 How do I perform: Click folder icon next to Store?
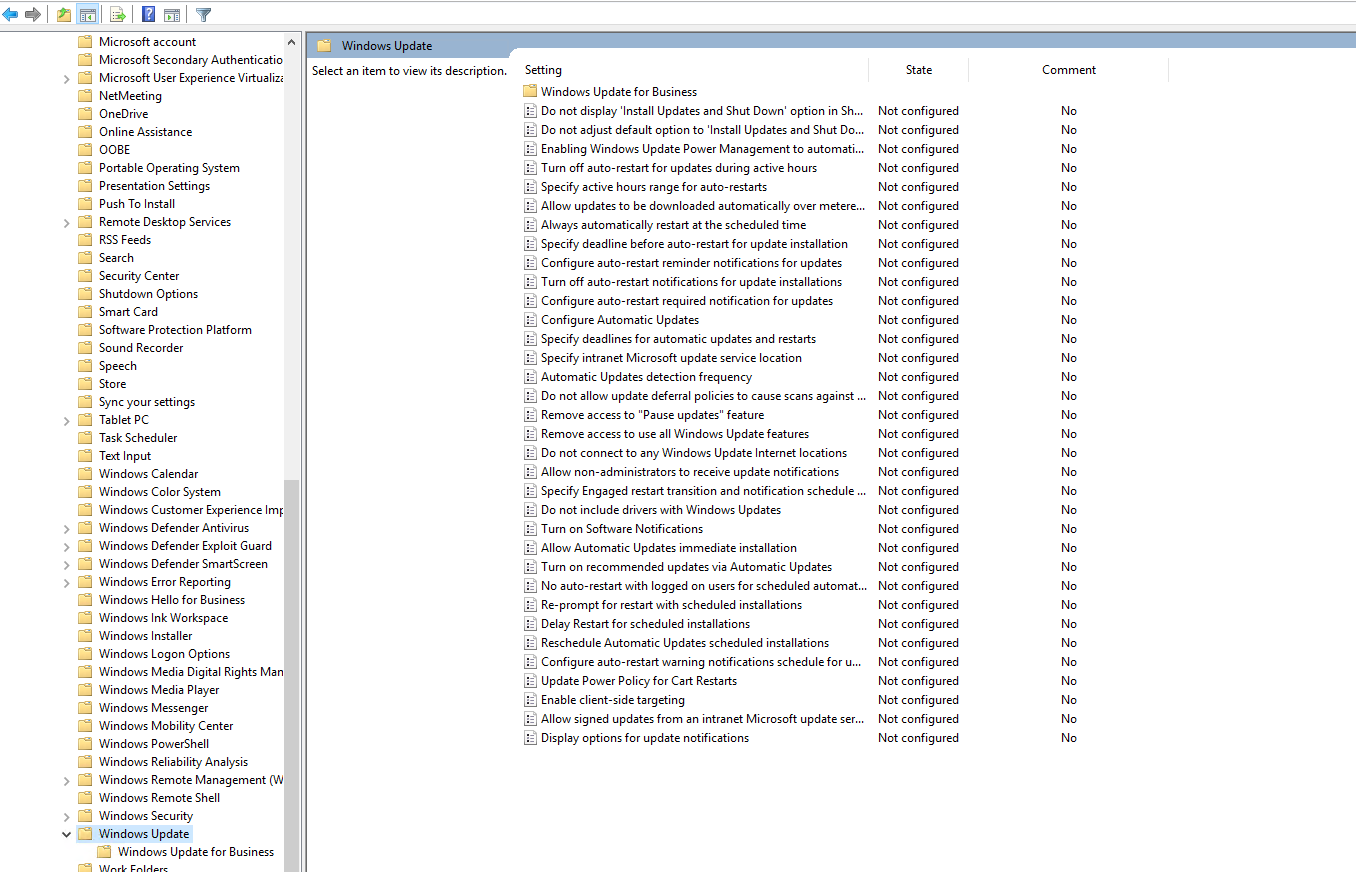[85, 384]
